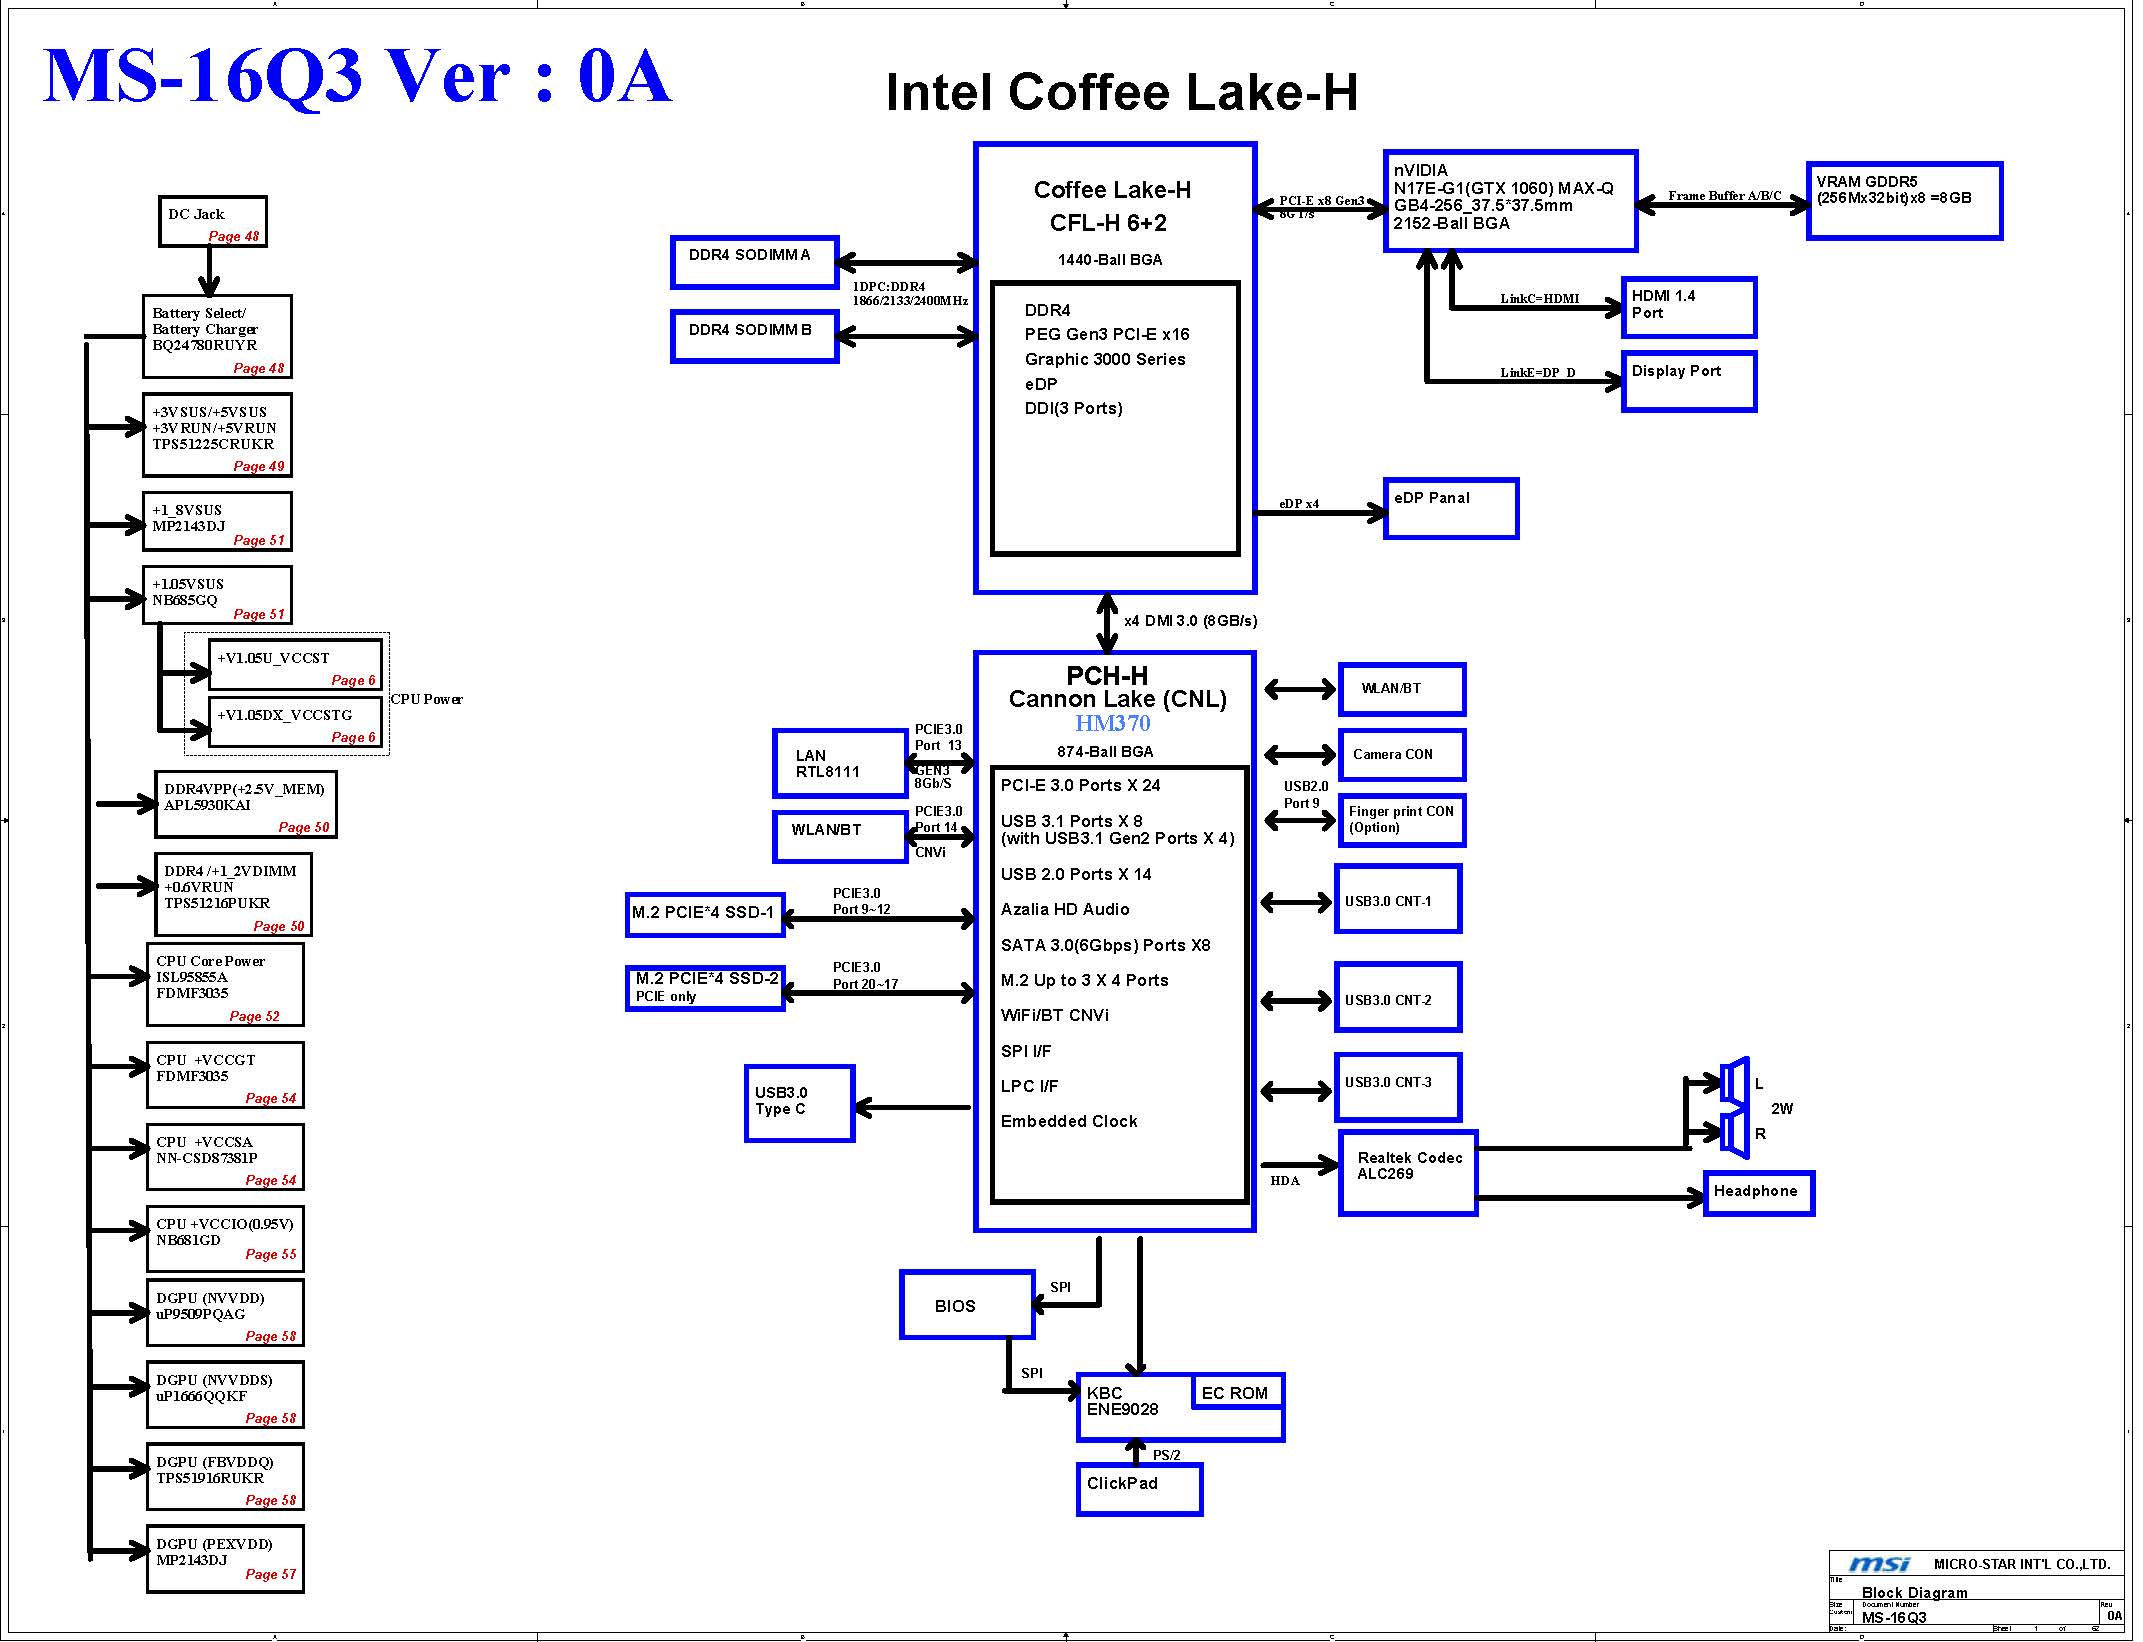Click "PEG Gen3 PCI-E x16" in CPU block
The height and width of the screenshot is (1642, 2143).
[1107, 334]
